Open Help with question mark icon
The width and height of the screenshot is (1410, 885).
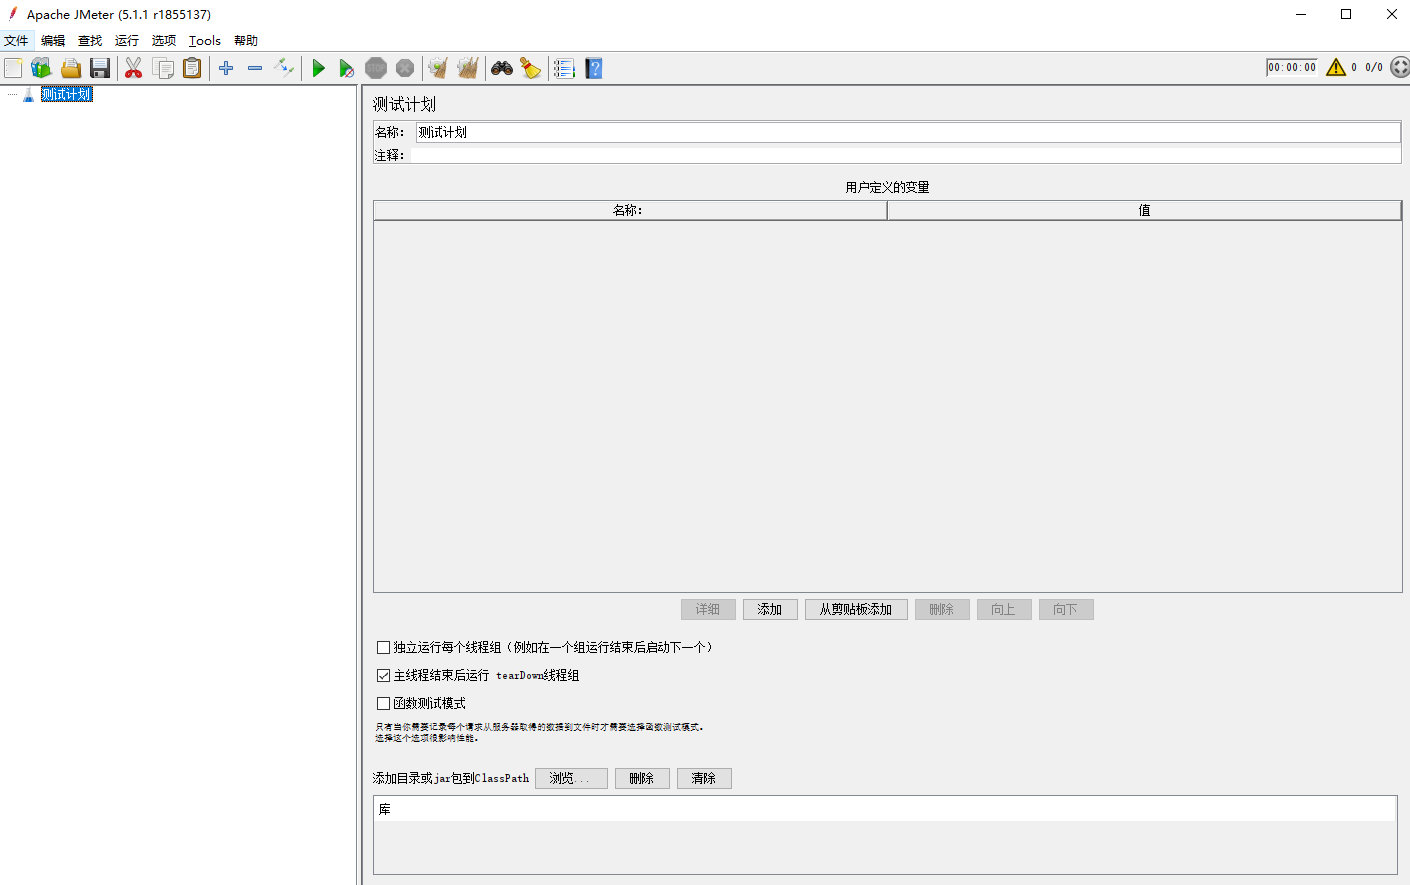coord(594,68)
